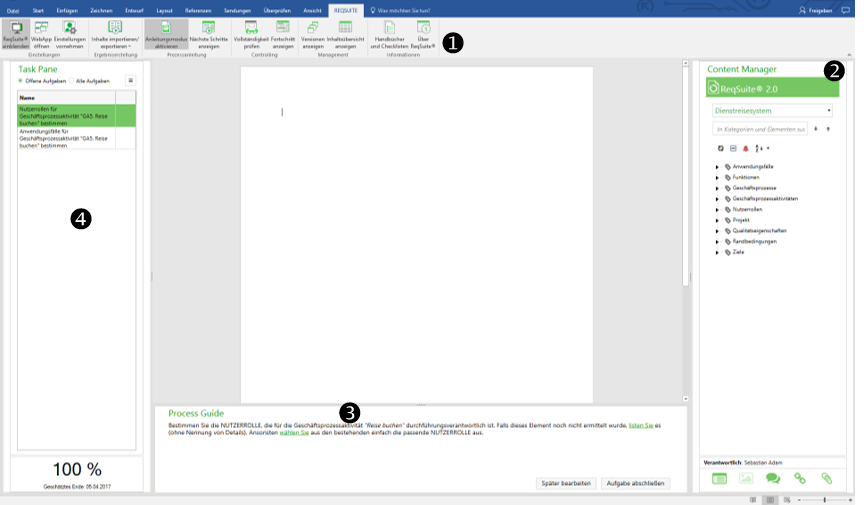Click the zoom slider in status bar
The width and height of the screenshot is (864, 505).
(x=824, y=498)
